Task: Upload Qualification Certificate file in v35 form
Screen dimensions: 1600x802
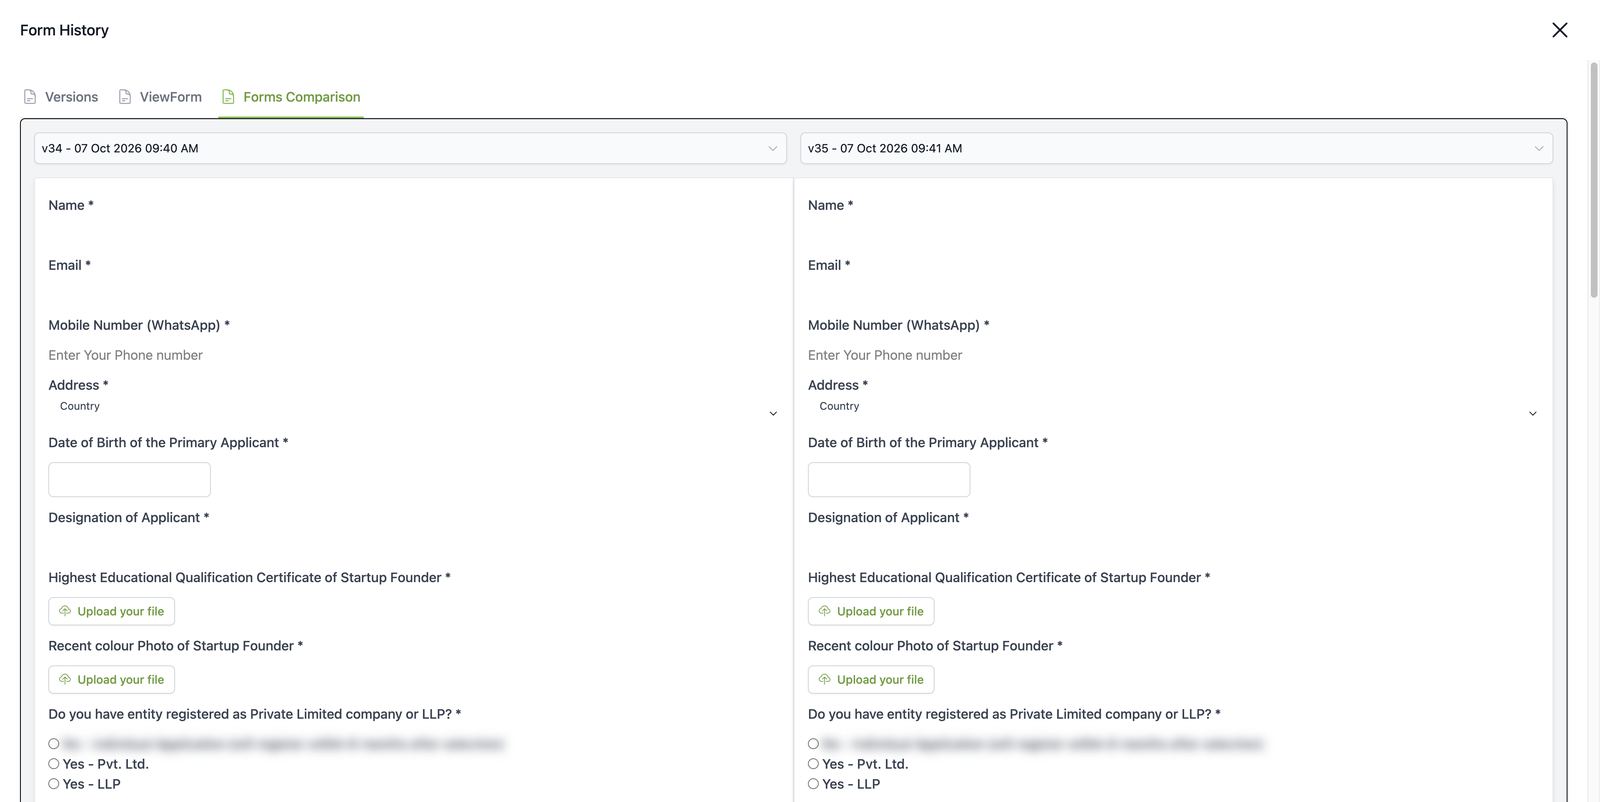Action: (871, 611)
